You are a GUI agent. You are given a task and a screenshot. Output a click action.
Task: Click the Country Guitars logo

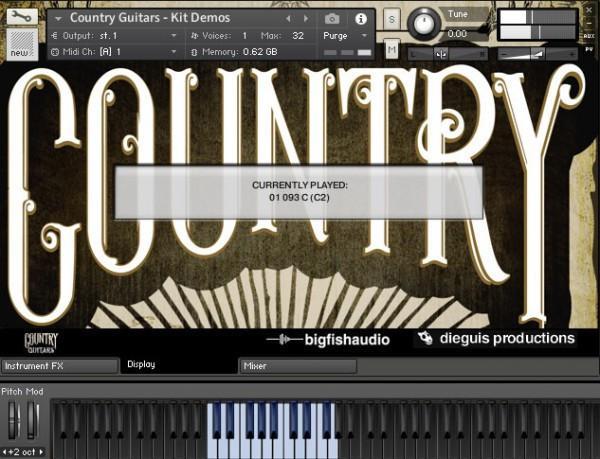pyautogui.click(x=41, y=340)
